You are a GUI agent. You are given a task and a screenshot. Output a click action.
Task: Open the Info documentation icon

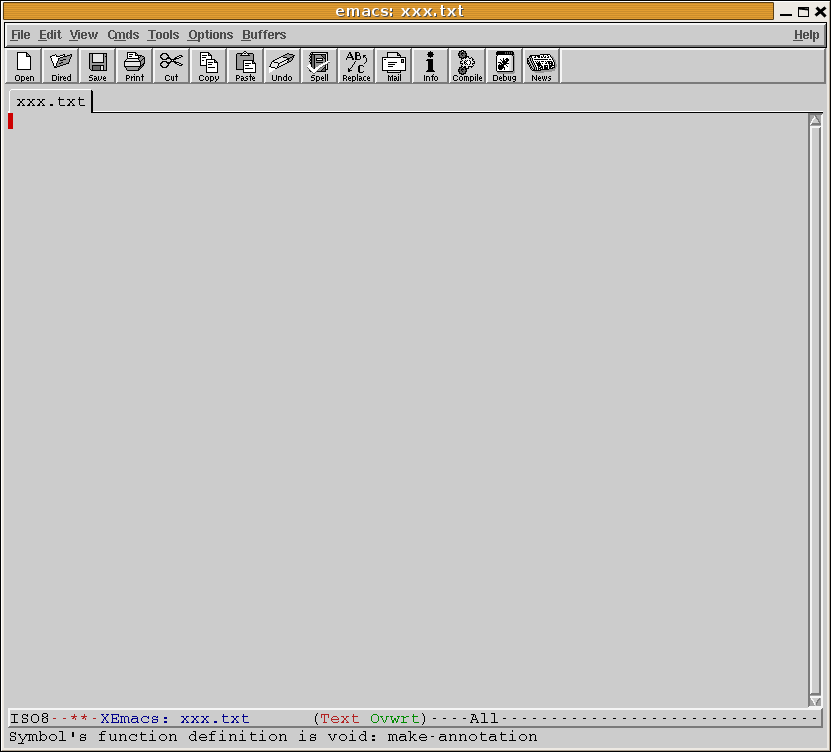point(430,66)
